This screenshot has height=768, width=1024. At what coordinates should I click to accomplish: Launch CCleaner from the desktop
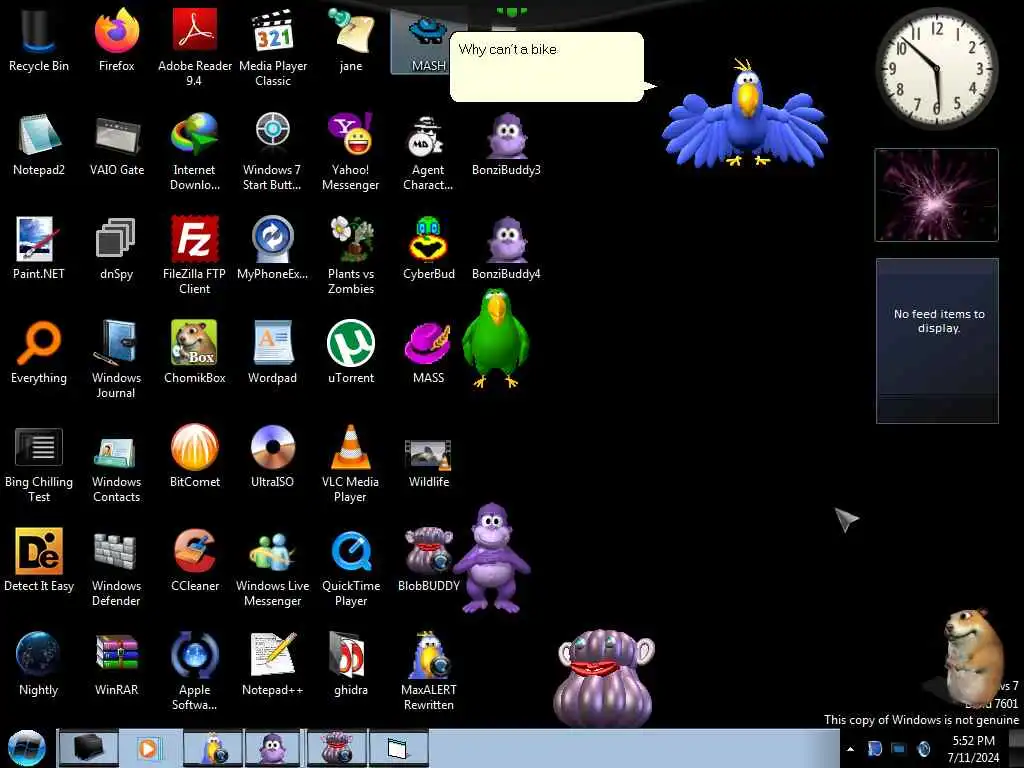[194, 560]
